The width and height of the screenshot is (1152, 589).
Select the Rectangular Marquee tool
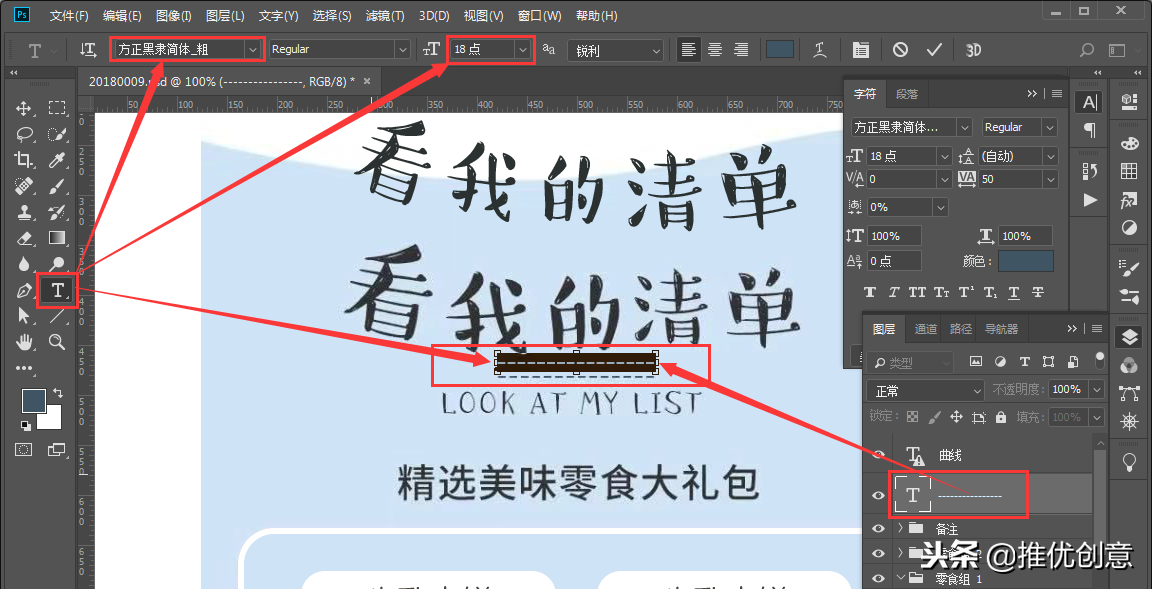57,109
